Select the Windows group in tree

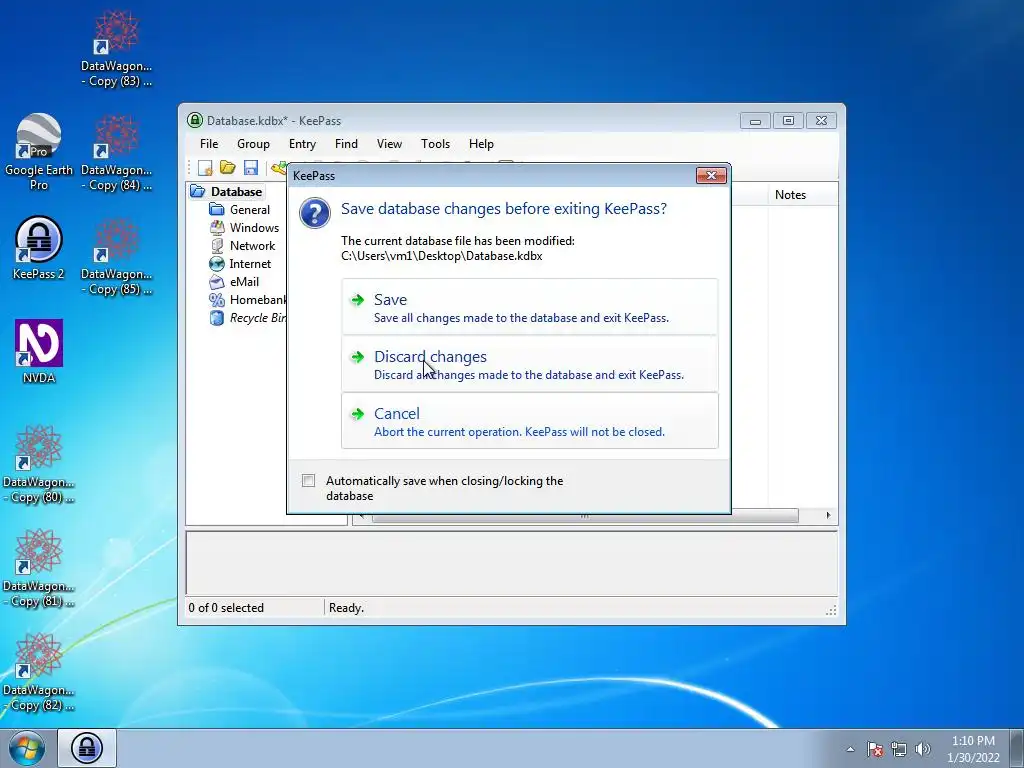pyautogui.click(x=244, y=228)
